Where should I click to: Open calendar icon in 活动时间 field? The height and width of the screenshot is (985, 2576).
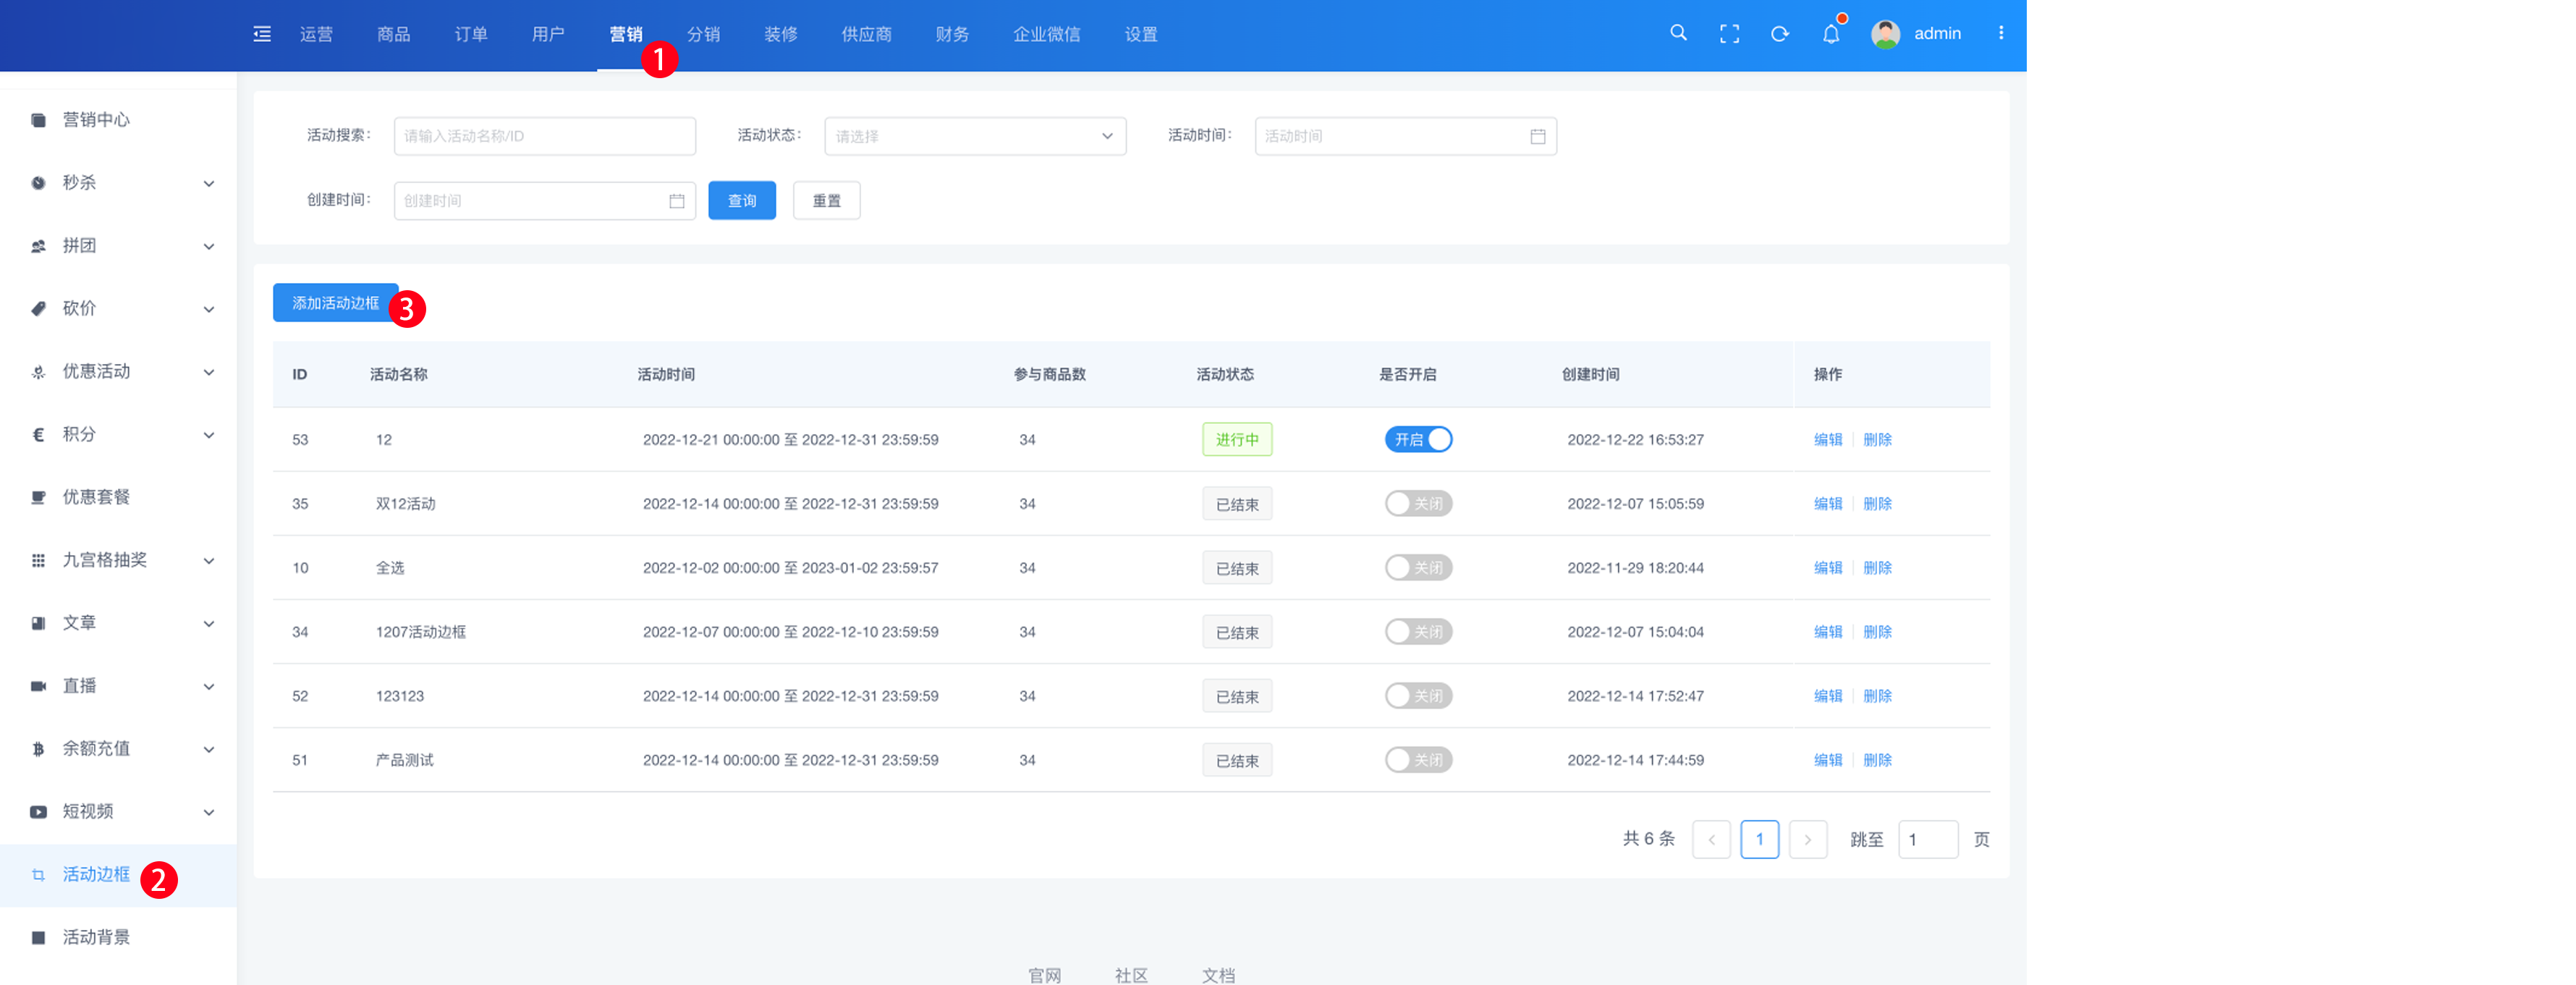point(1537,136)
